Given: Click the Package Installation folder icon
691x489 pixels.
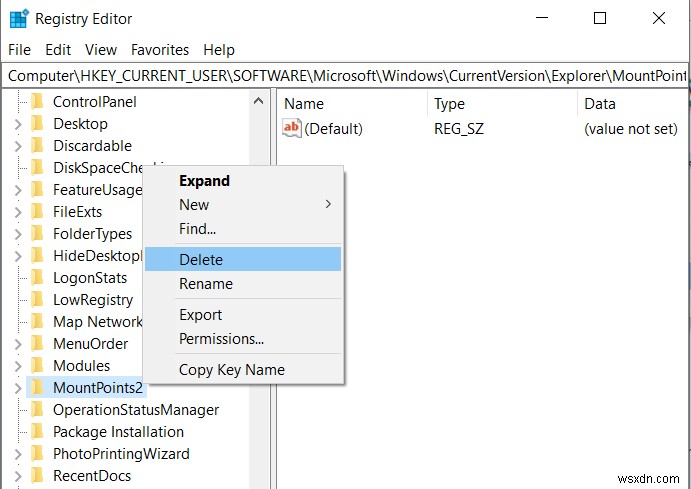Looking at the screenshot, I should coord(38,432).
